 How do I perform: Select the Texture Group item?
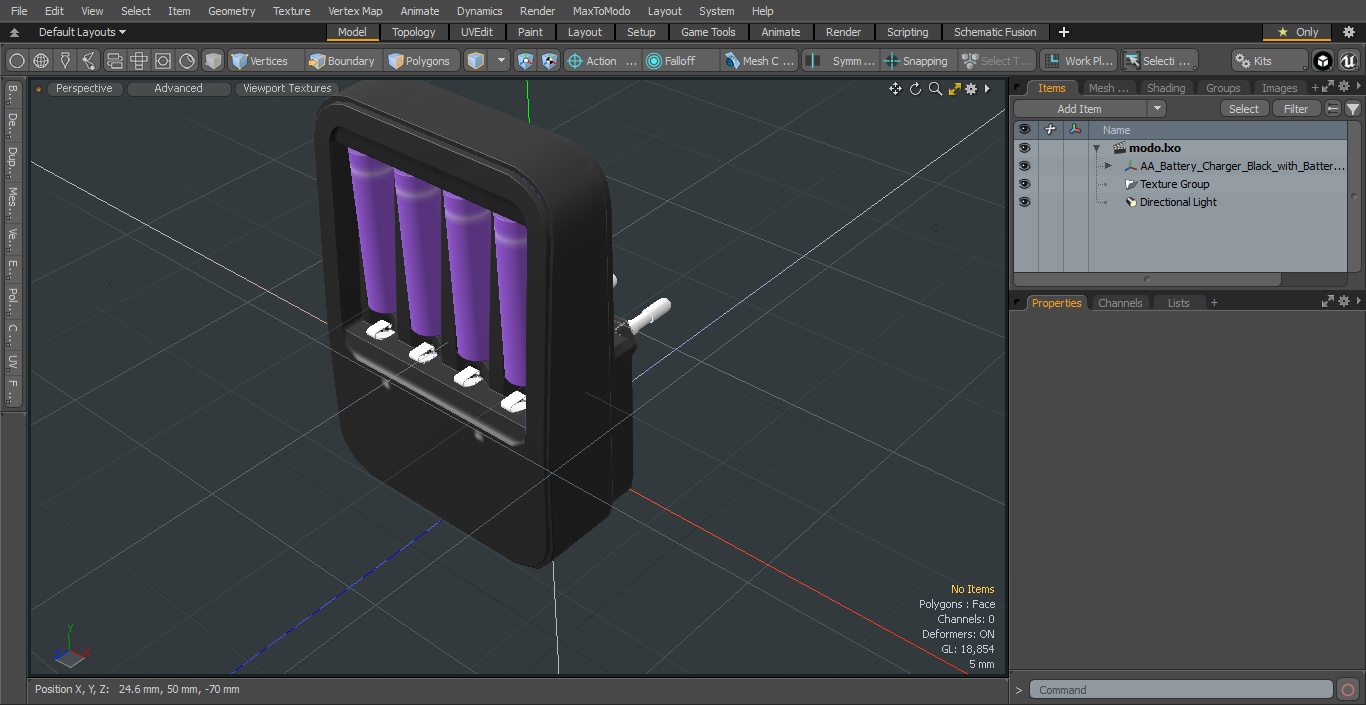pos(1174,184)
